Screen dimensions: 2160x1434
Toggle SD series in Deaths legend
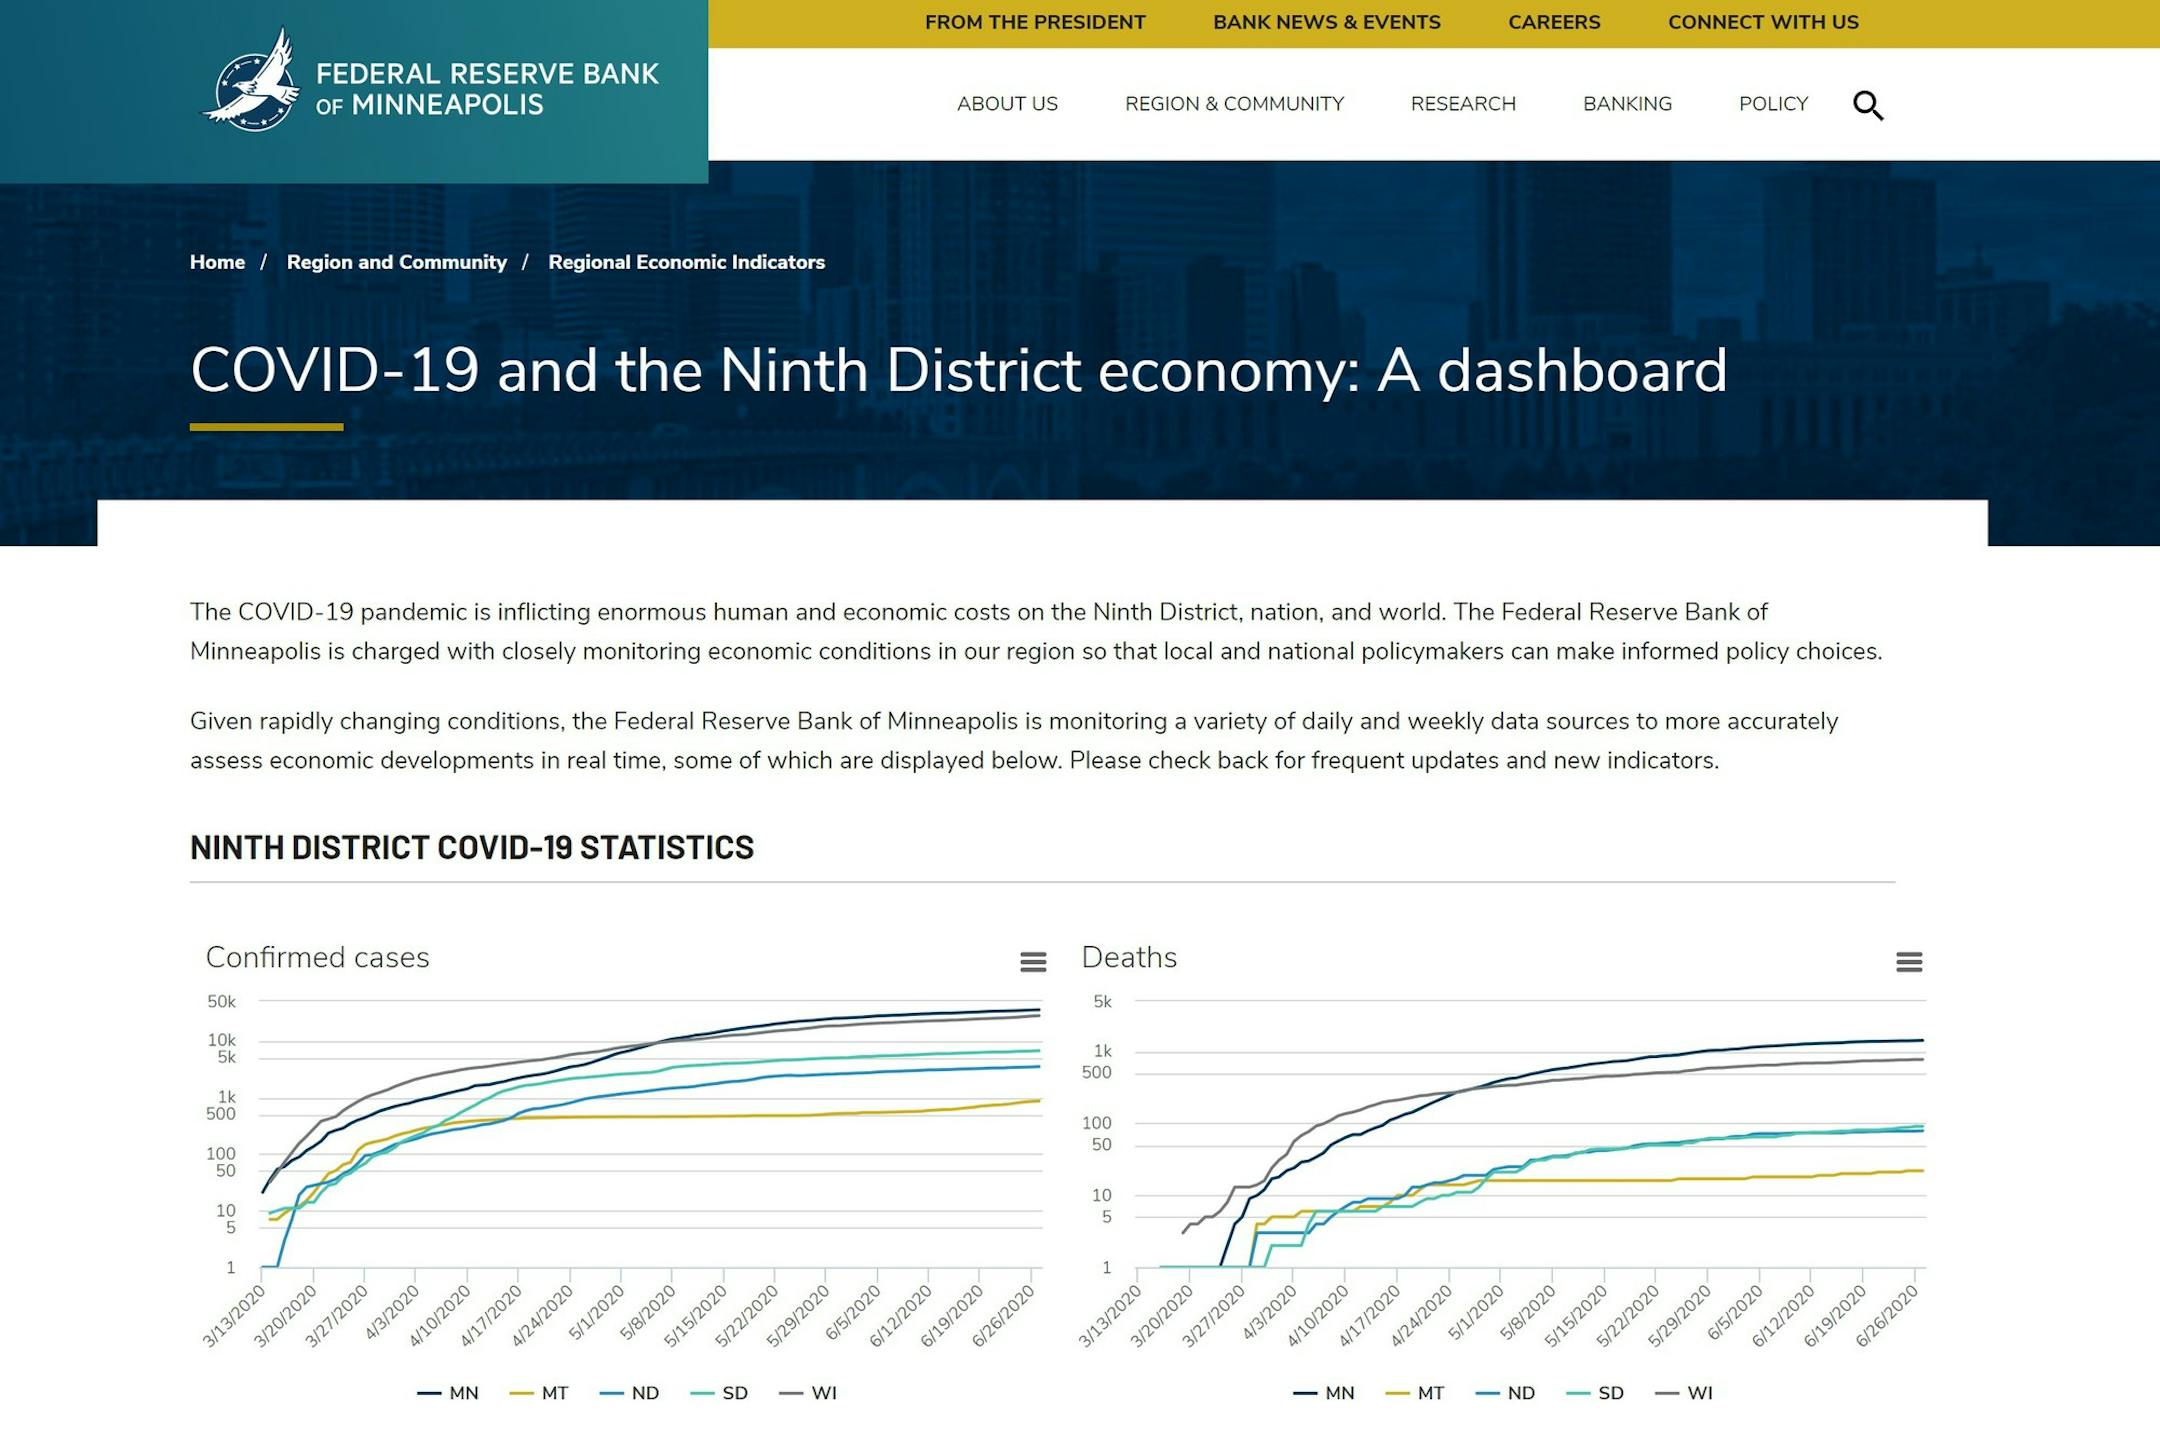1595,1393
